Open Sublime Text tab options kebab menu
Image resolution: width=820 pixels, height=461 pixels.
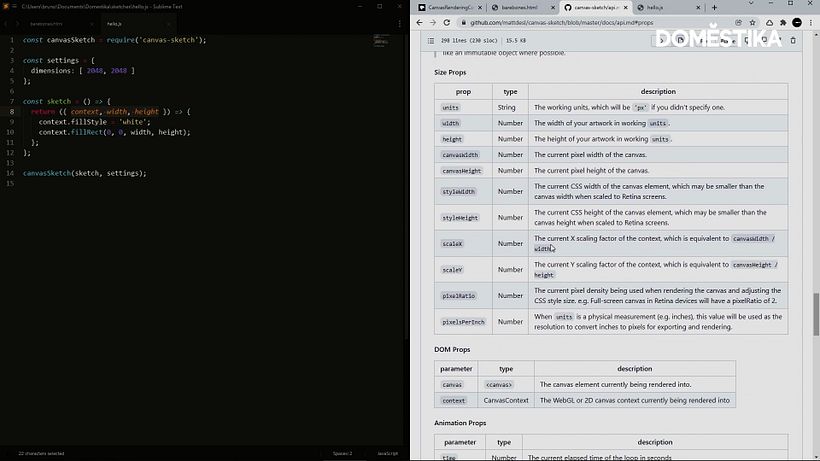click(x=400, y=24)
